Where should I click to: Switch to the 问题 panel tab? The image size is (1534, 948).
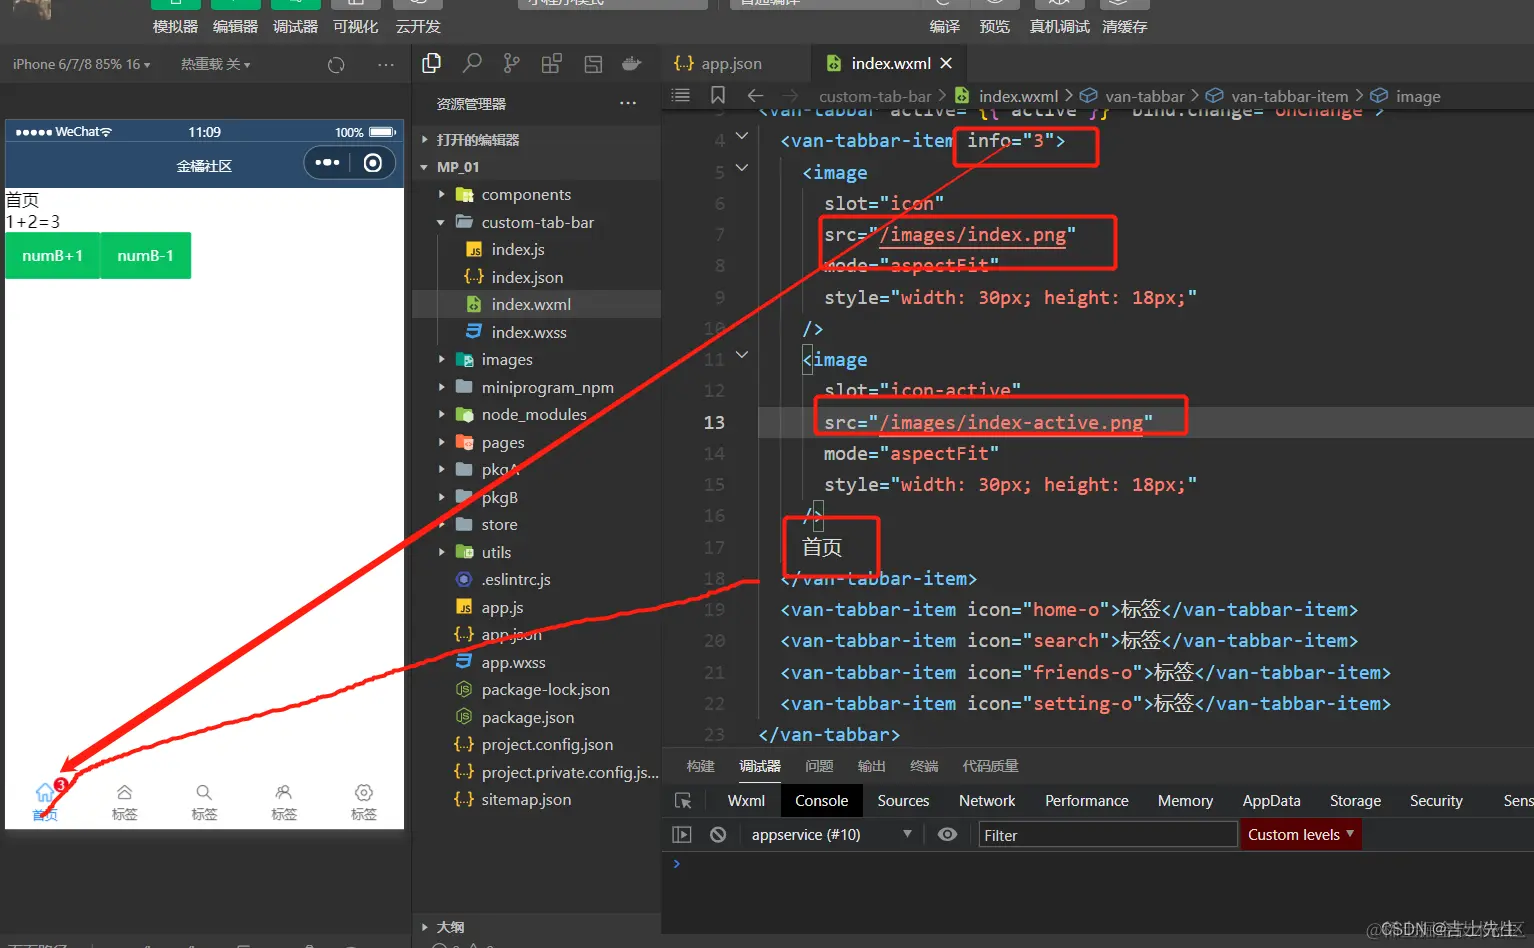[x=819, y=766]
